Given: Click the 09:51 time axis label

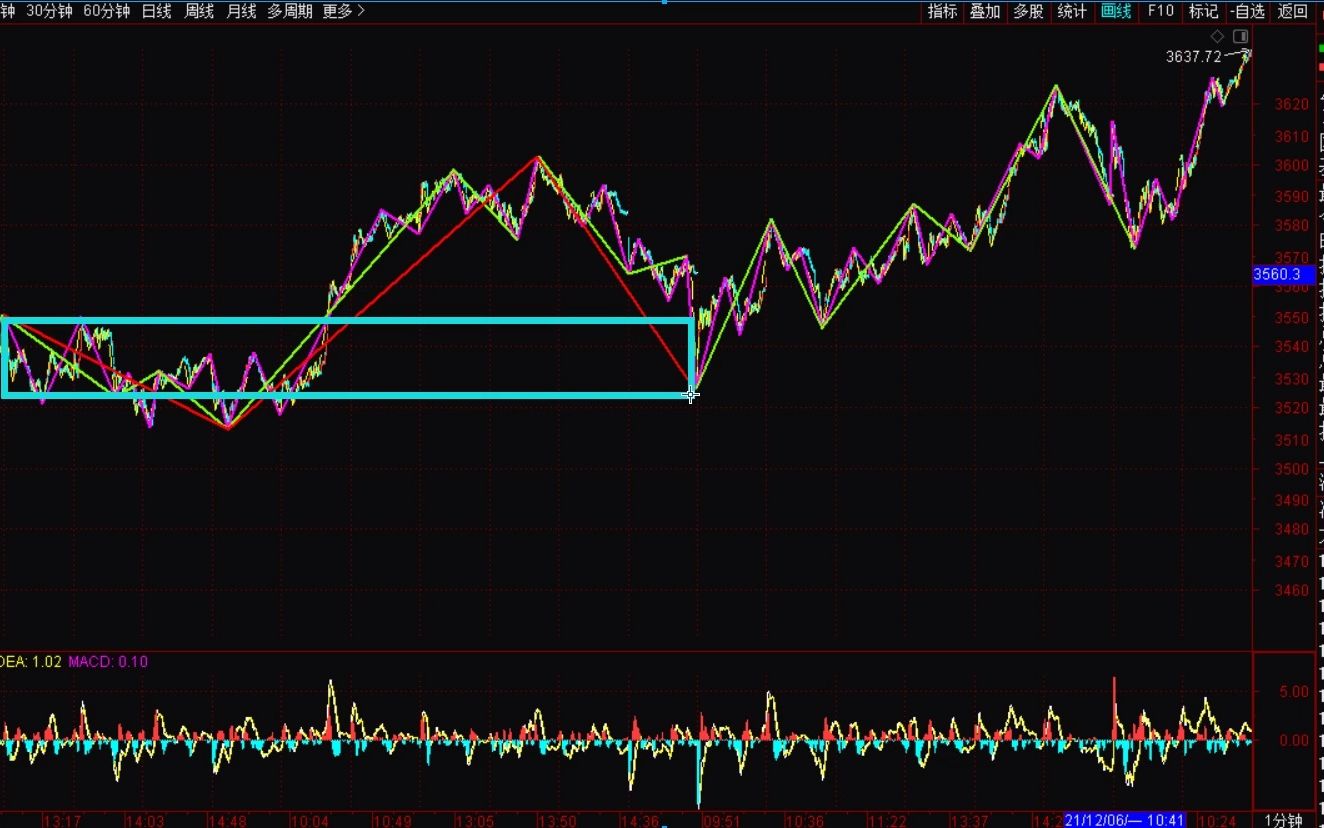Looking at the screenshot, I should [720, 820].
